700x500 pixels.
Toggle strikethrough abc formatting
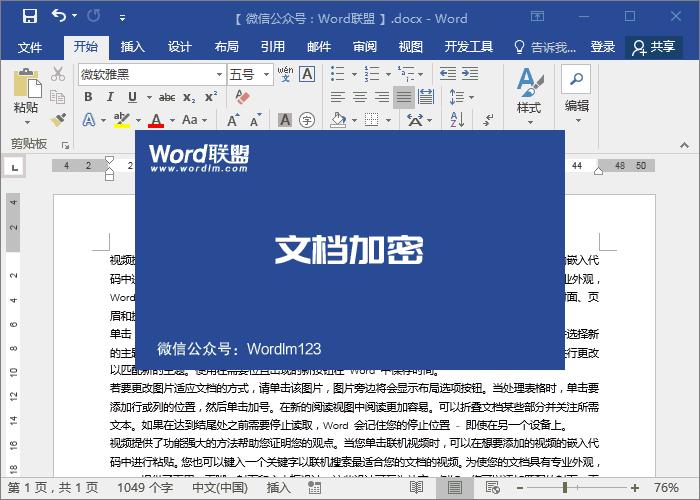[167, 97]
